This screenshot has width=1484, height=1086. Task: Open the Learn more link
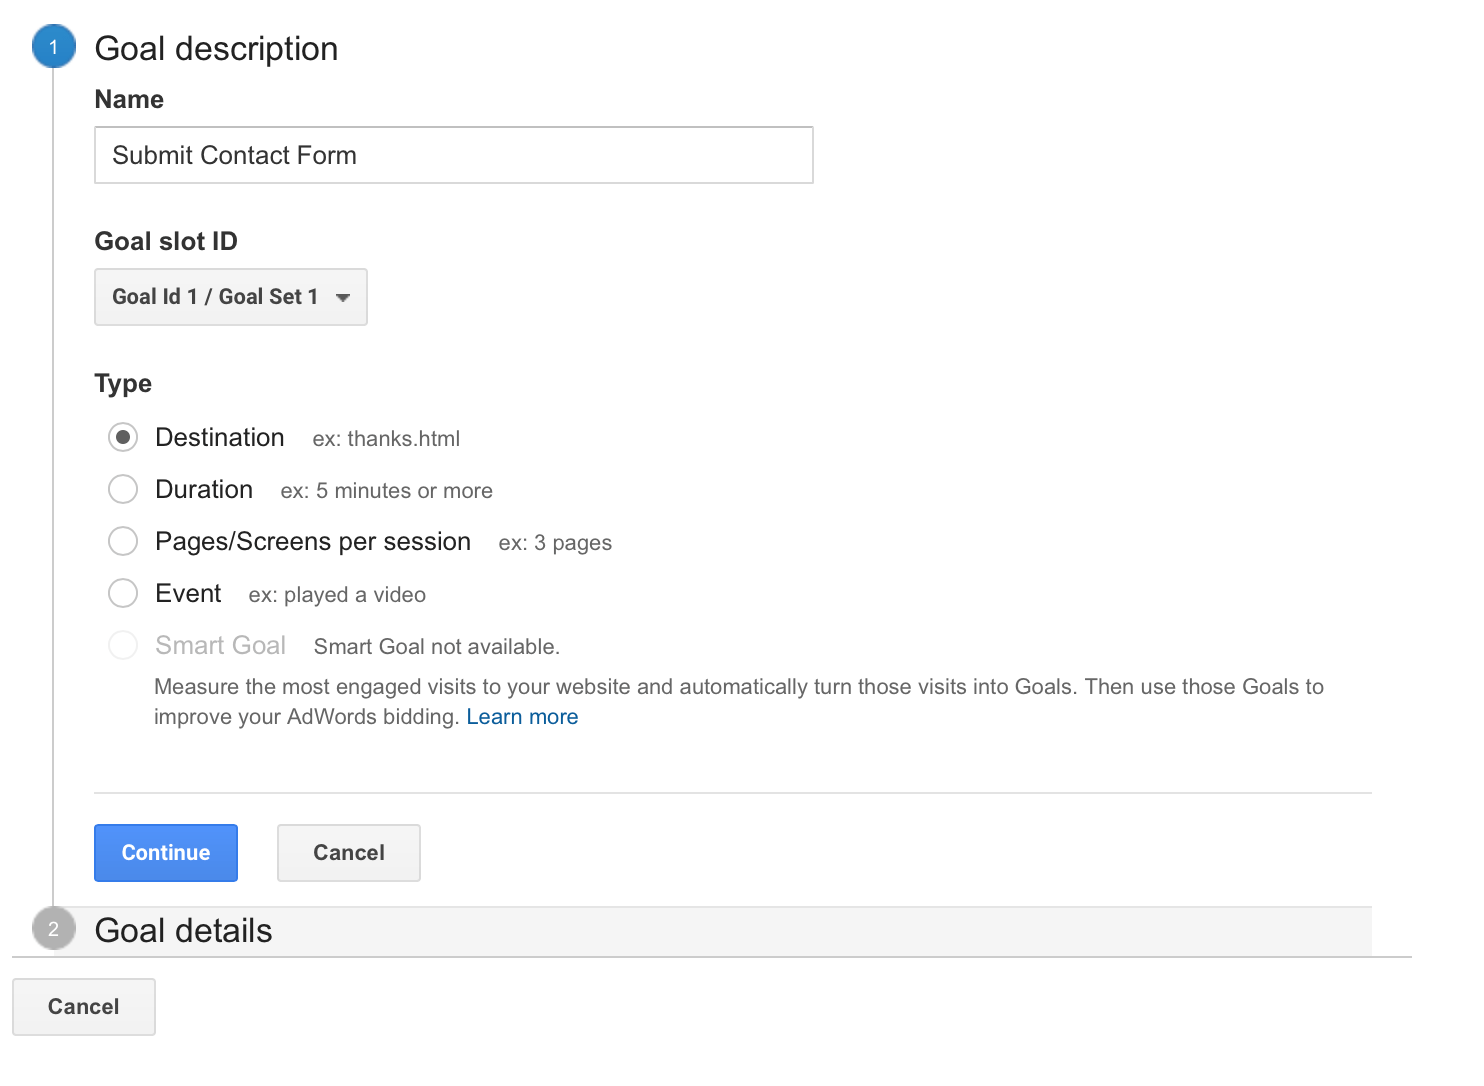tap(522, 717)
